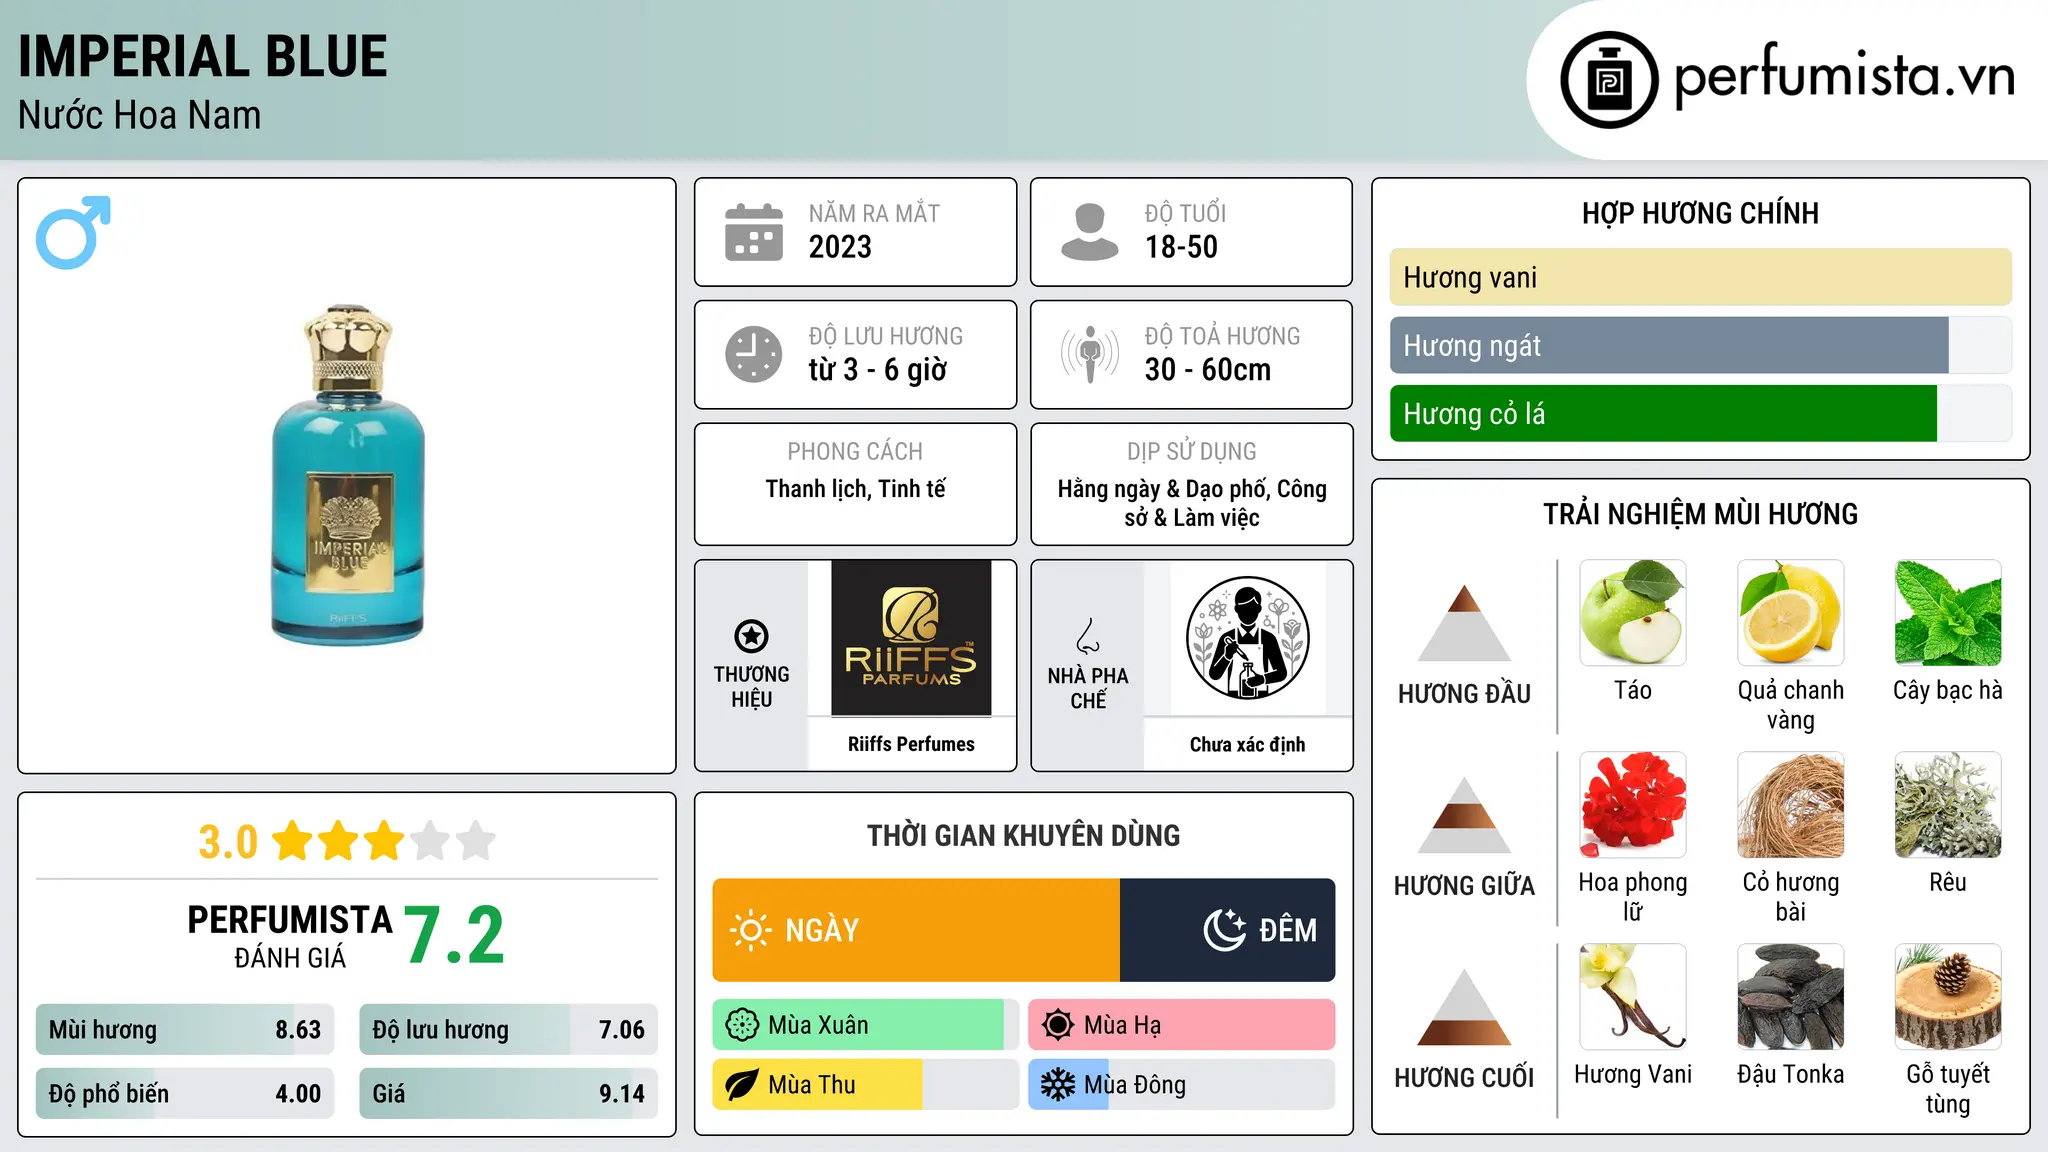Click the Hương cuối pyramid icon
The width and height of the screenshot is (2048, 1152).
tap(1464, 1006)
